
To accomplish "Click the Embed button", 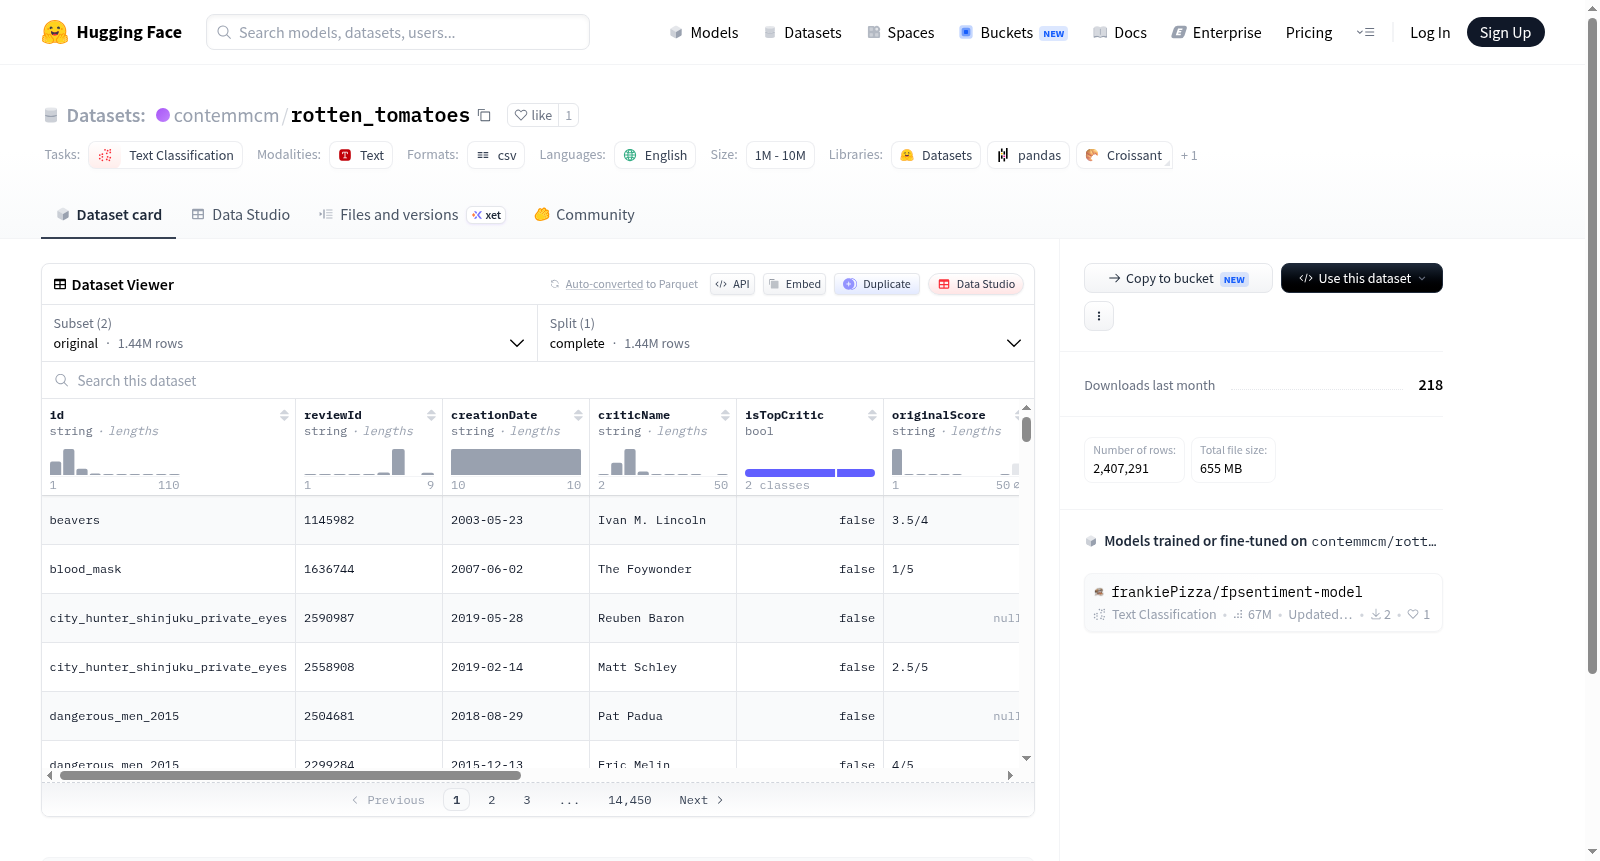I will [795, 284].
